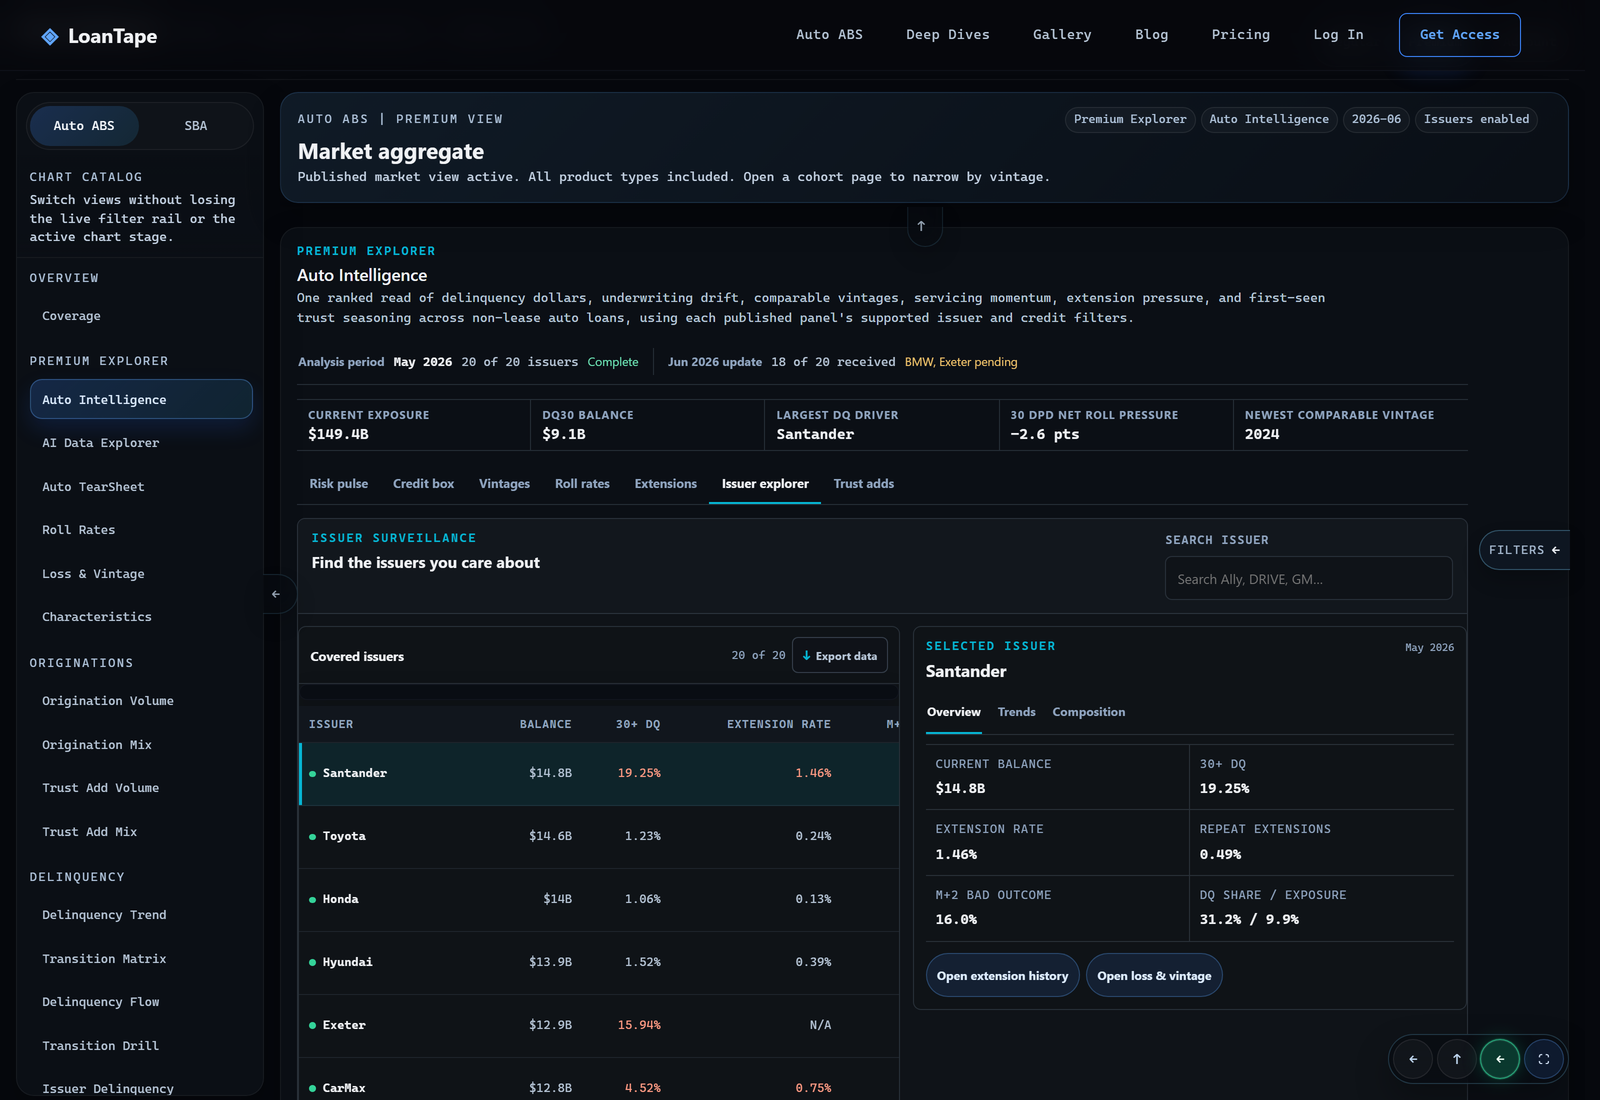Viewport: 1600px width, 1100px height.
Task: Open Characteristics in sidebar
Action: click(141, 617)
